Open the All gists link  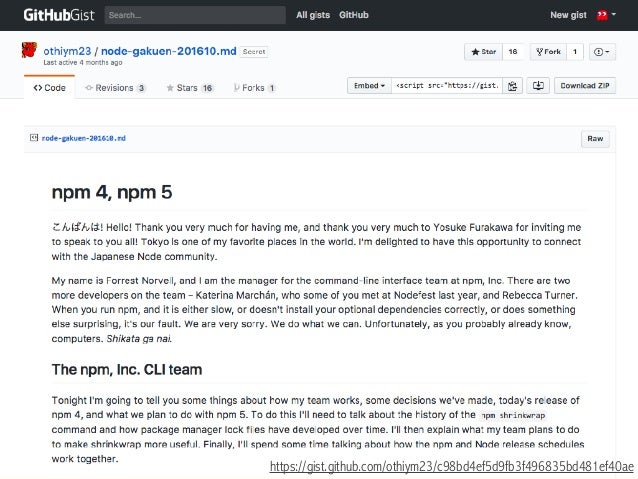pos(313,15)
